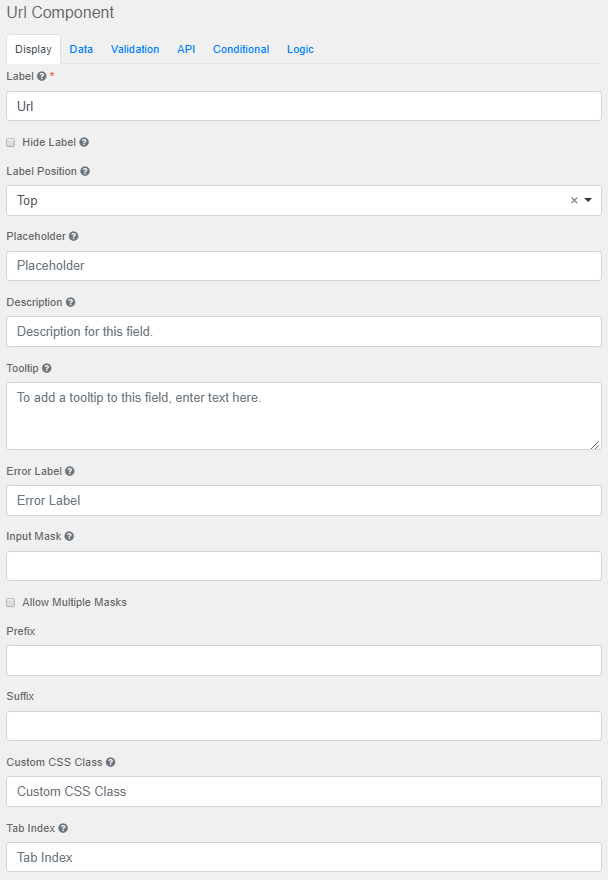Switch to the Data tab
This screenshot has width=608, height=880.
(x=81, y=49)
